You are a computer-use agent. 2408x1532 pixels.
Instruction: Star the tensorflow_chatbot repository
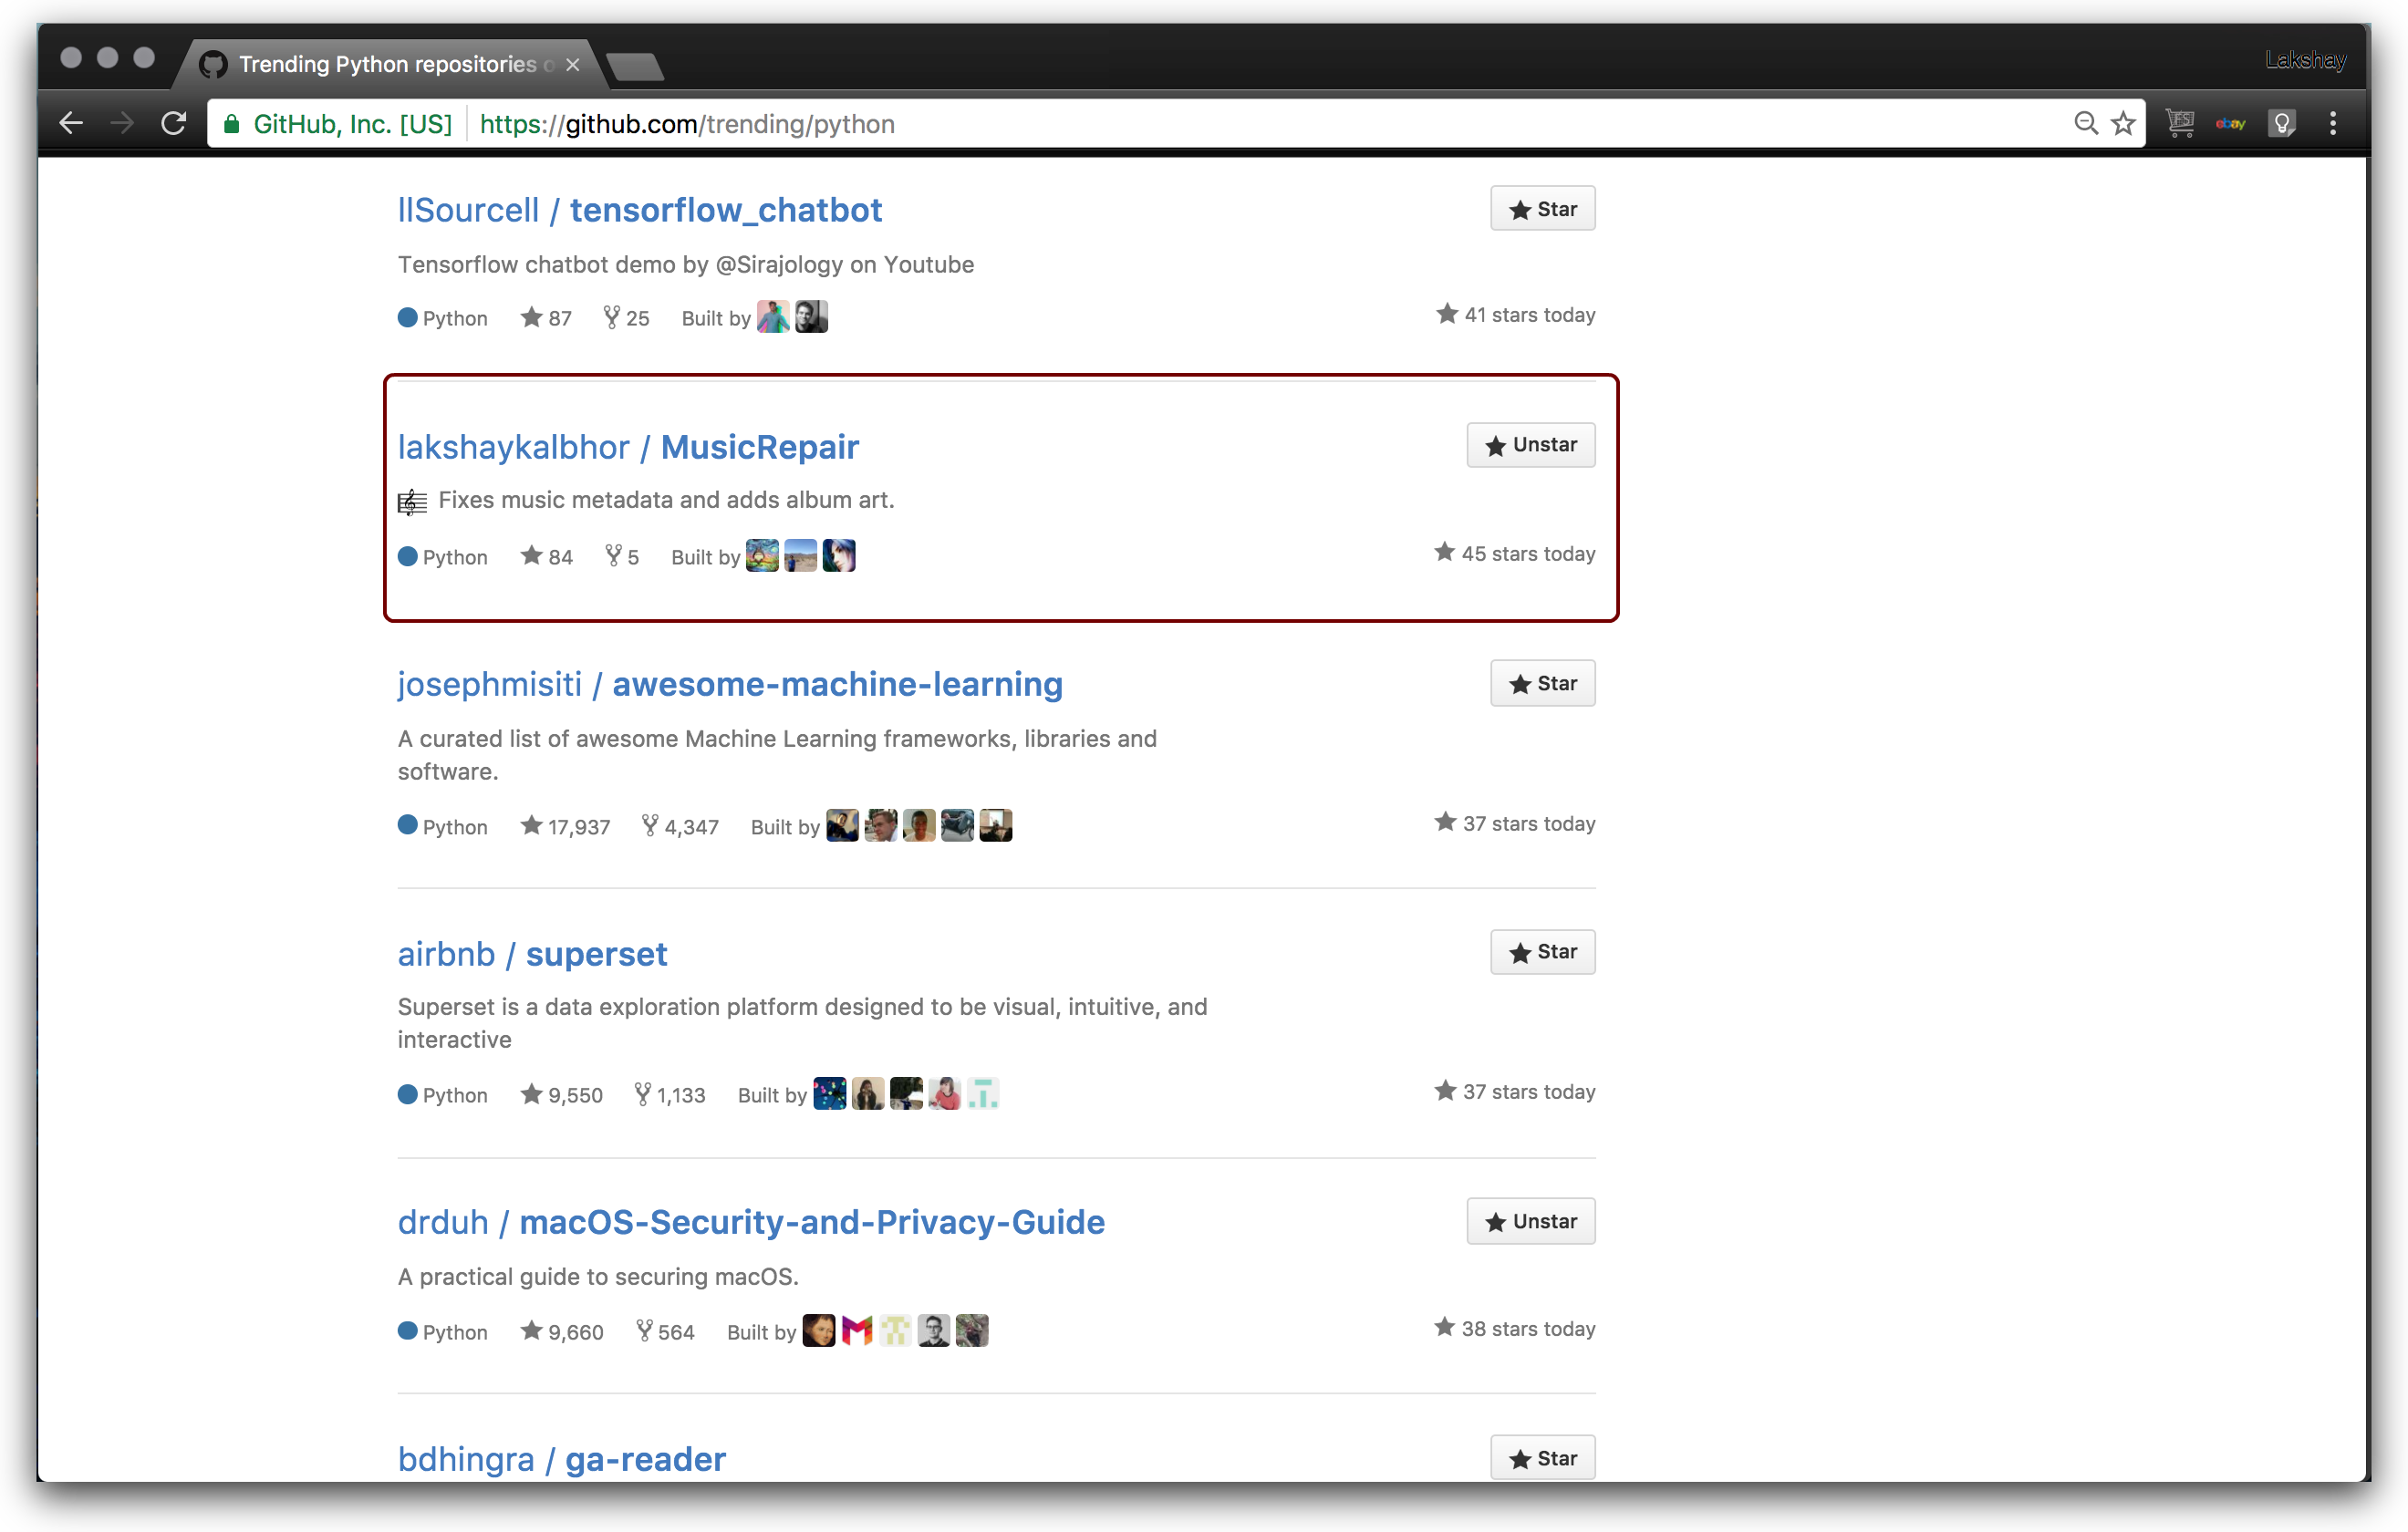coord(1542,209)
